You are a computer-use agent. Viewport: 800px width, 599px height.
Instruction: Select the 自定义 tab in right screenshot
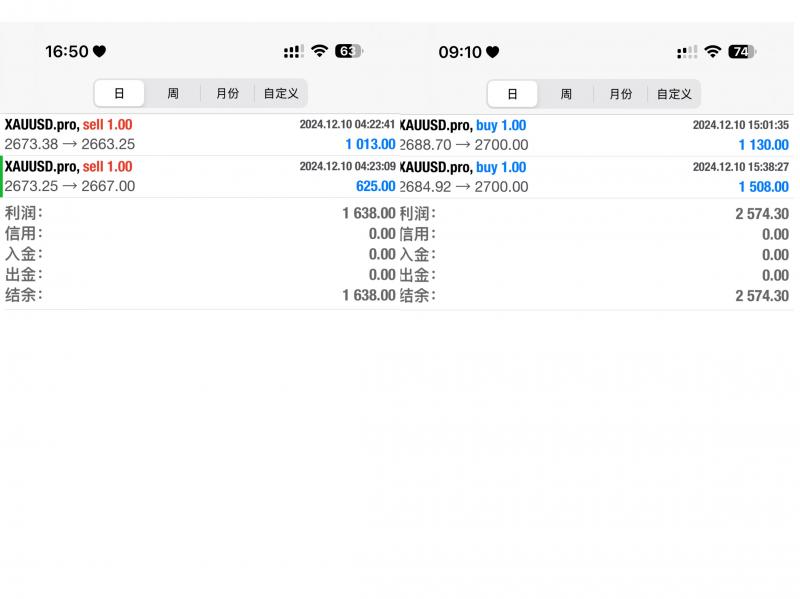674,94
